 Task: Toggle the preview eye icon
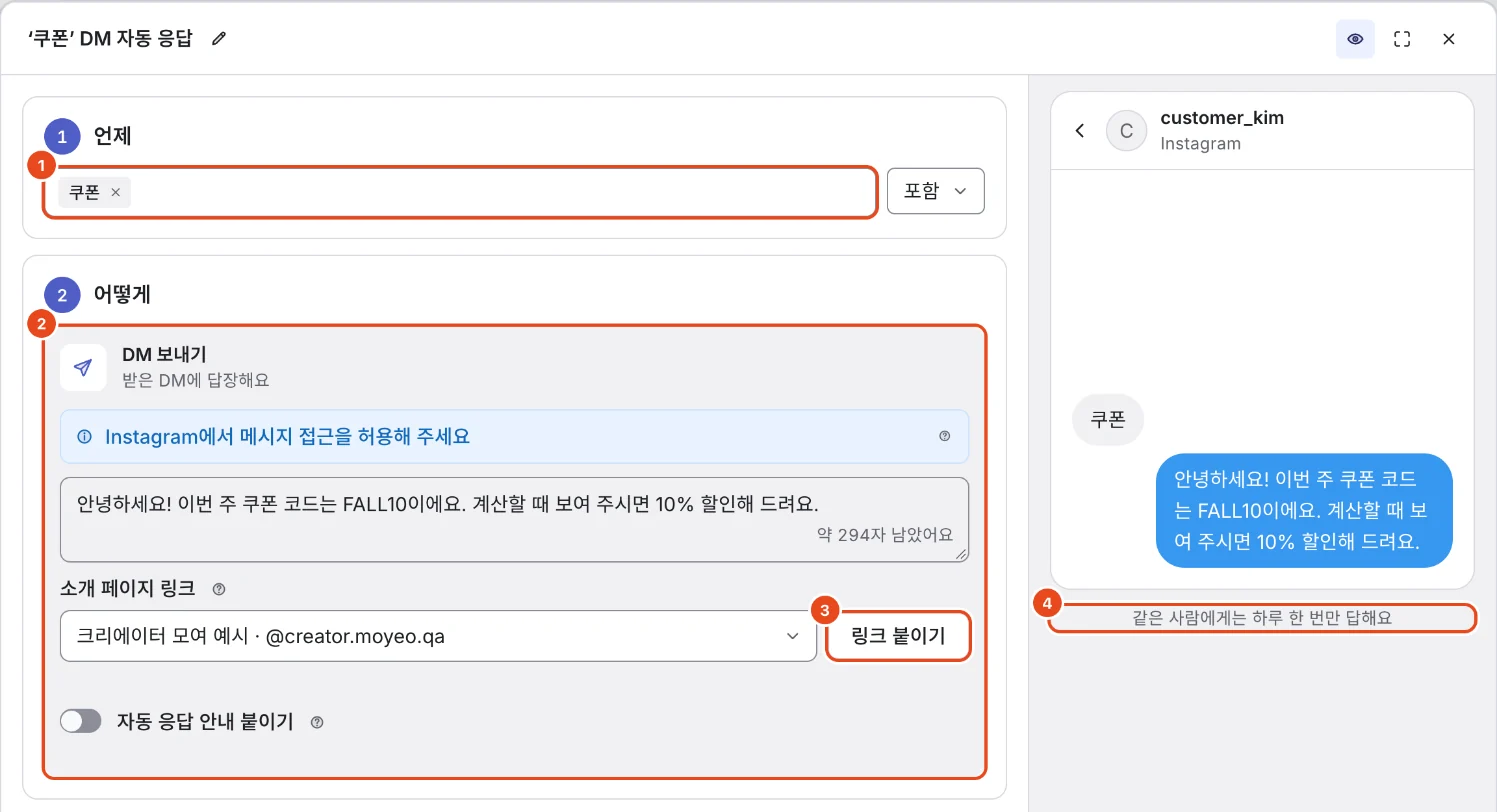tap(1355, 39)
